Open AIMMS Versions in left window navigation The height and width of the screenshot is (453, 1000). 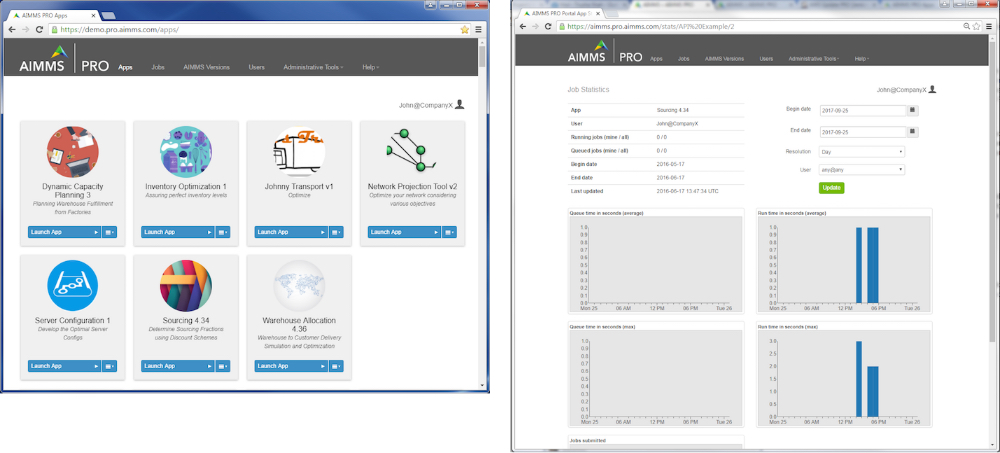207,67
